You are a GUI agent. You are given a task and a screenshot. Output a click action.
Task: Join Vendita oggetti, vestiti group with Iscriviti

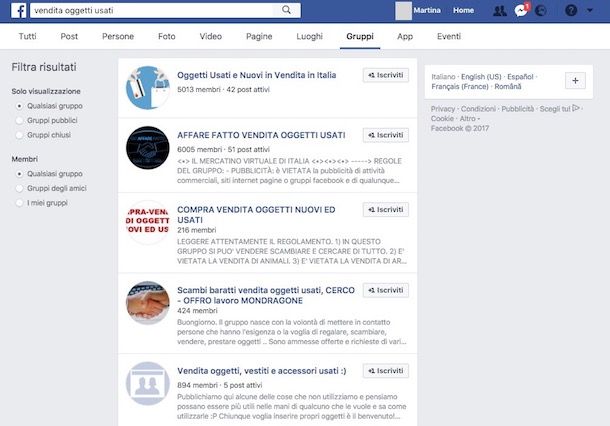pyautogui.click(x=386, y=371)
